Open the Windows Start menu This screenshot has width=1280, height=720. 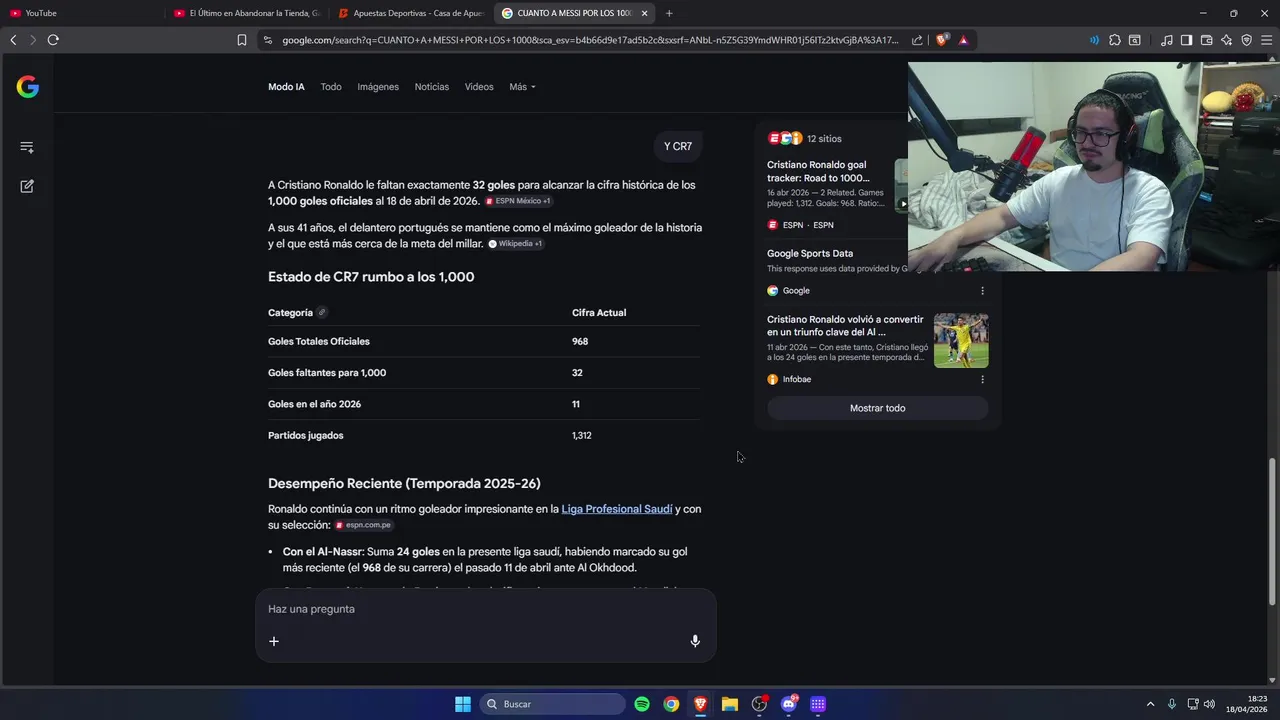(463, 704)
